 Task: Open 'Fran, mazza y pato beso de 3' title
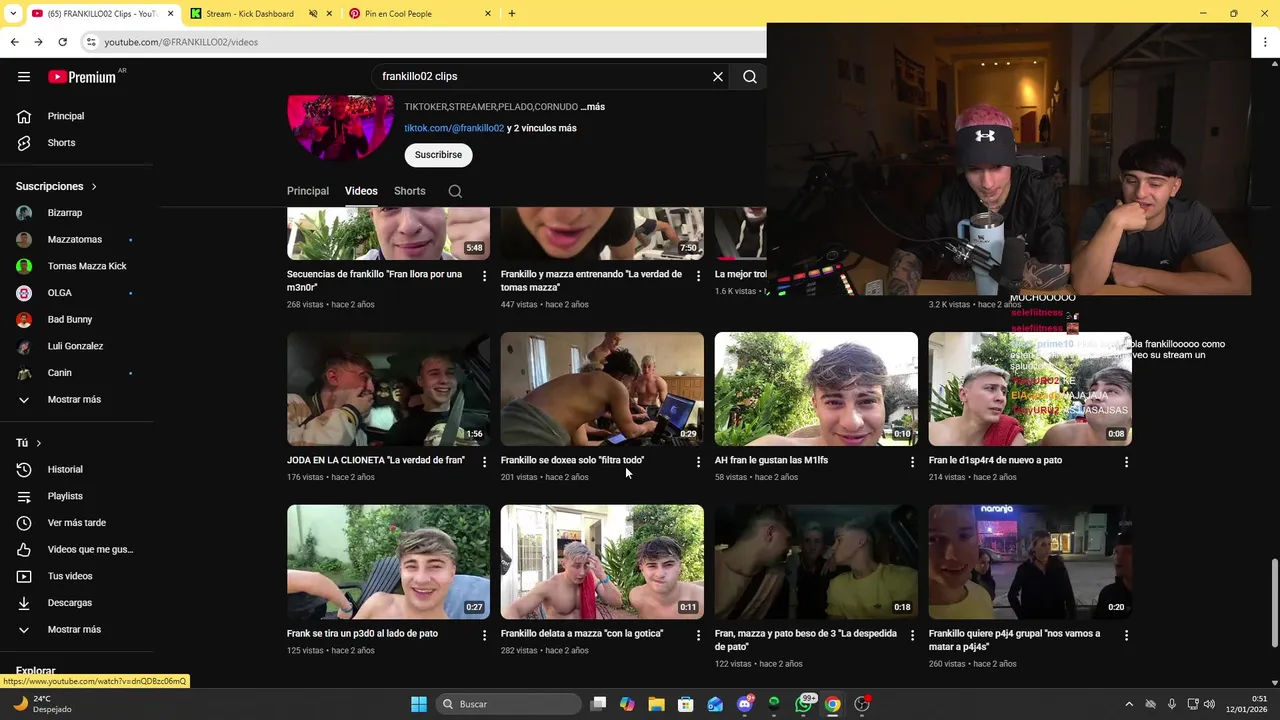(805, 640)
